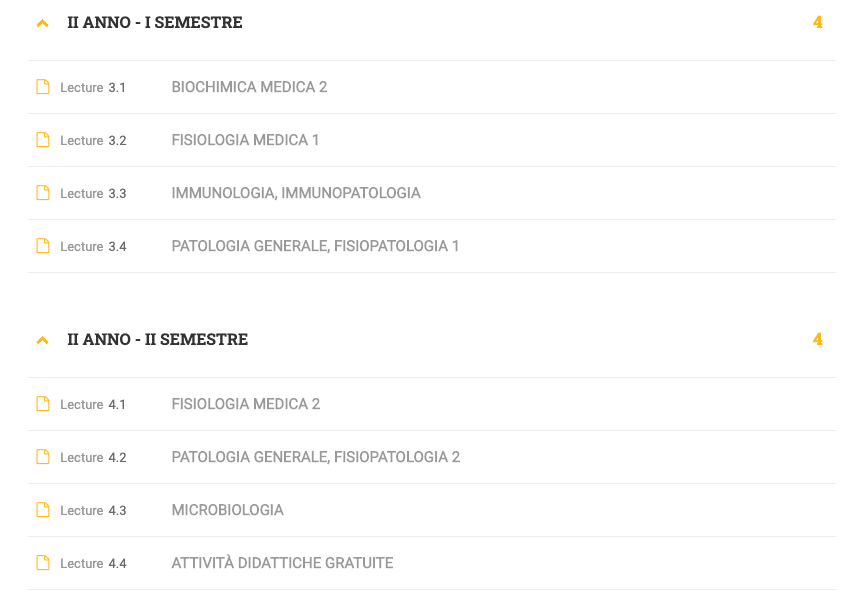The height and width of the screenshot is (599, 863).
Task: Click the II ANNO - II SEMESTRE heading
Action: (157, 339)
